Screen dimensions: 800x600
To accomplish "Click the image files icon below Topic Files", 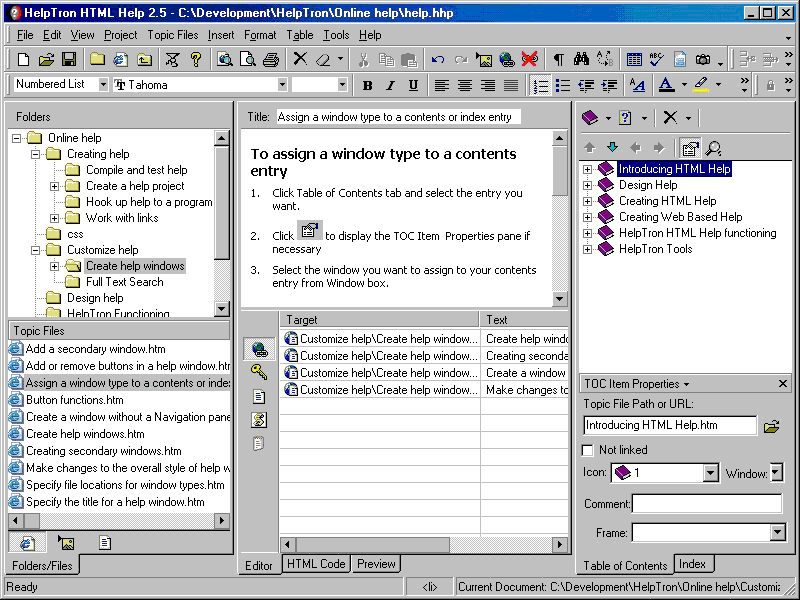I will pyautogui.click(x=66, y=543).
